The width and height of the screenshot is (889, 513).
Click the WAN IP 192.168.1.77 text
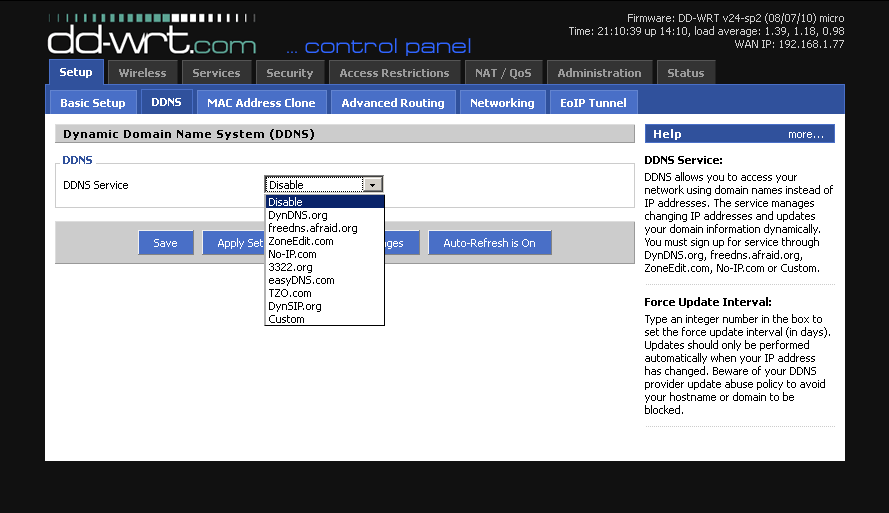point(789,44)
